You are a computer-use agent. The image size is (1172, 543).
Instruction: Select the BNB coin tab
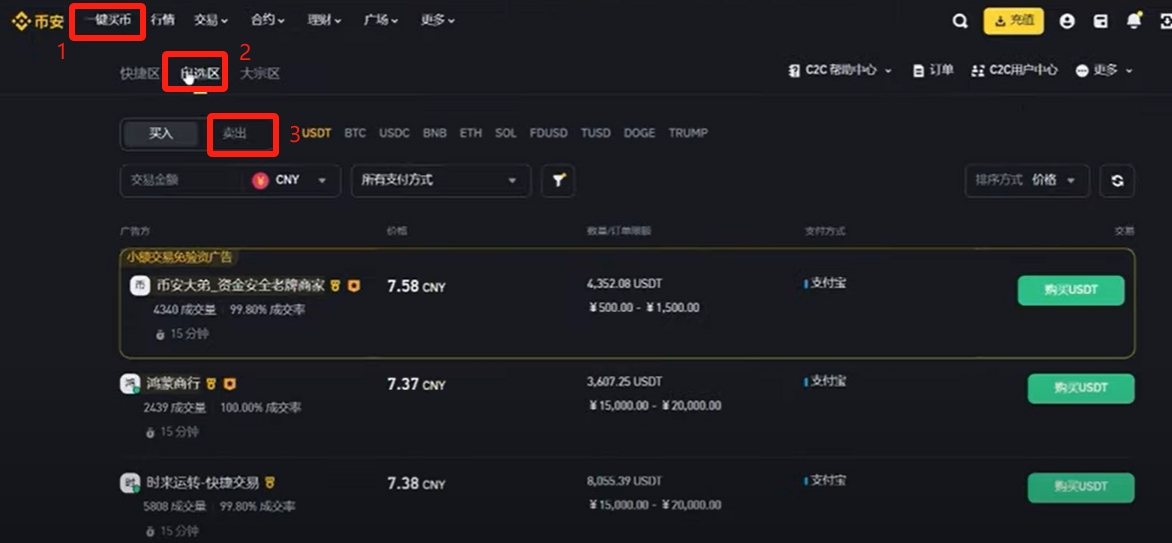[434, 133]
